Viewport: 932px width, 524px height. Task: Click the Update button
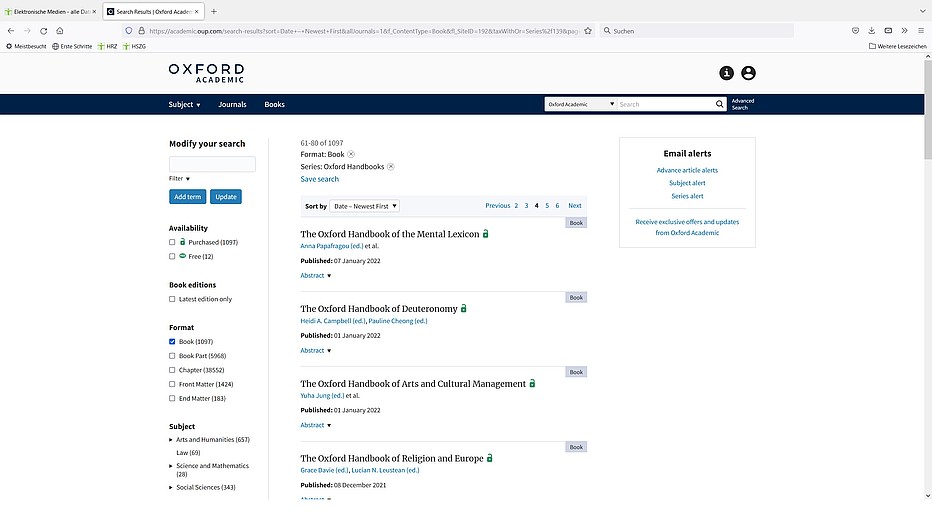coord(226,197)
